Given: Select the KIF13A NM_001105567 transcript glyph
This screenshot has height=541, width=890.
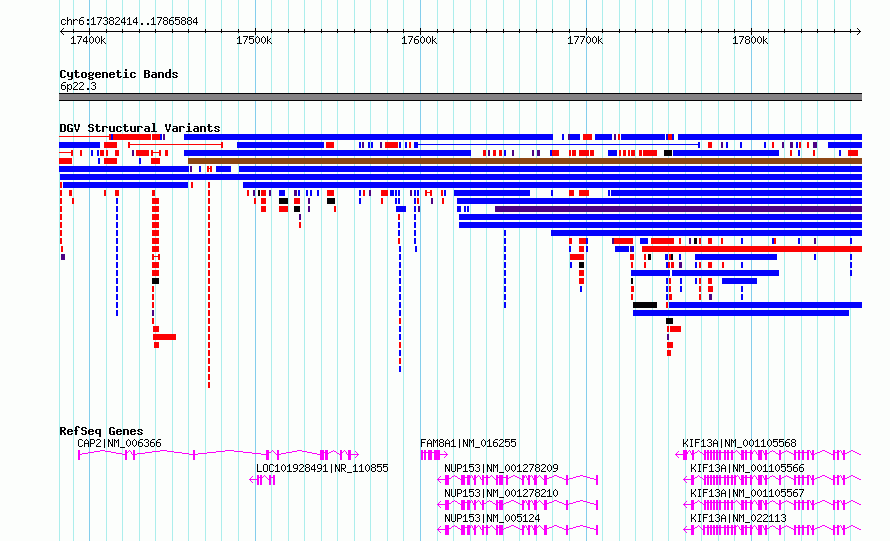Looking at the screenshot, I should 773,505.
